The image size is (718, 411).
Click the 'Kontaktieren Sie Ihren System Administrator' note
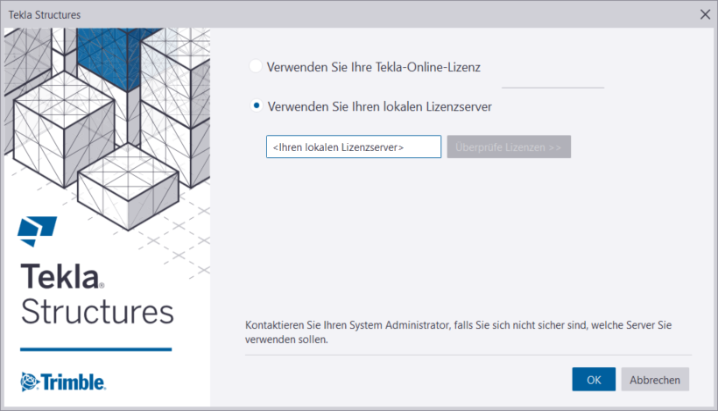458,332
